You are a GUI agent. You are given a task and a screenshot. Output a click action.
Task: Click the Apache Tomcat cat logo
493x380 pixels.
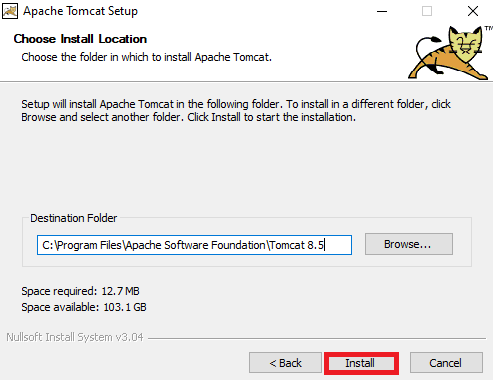tap(450, 53)
